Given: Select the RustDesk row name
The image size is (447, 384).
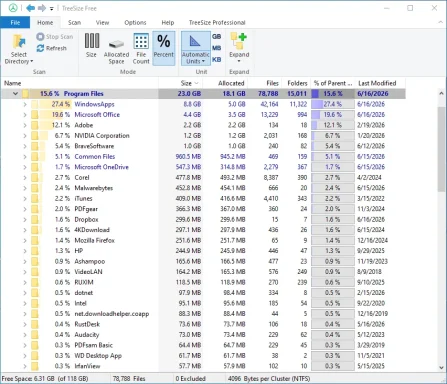Looking at the screenshot, I should (87, 324).
